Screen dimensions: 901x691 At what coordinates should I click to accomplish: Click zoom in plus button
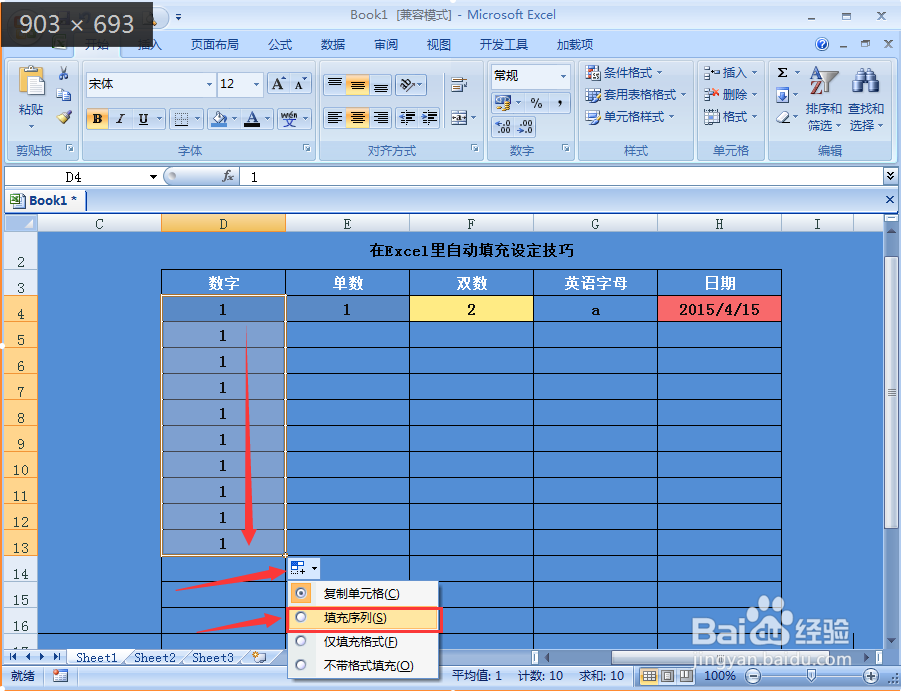[x=871, y=676]
